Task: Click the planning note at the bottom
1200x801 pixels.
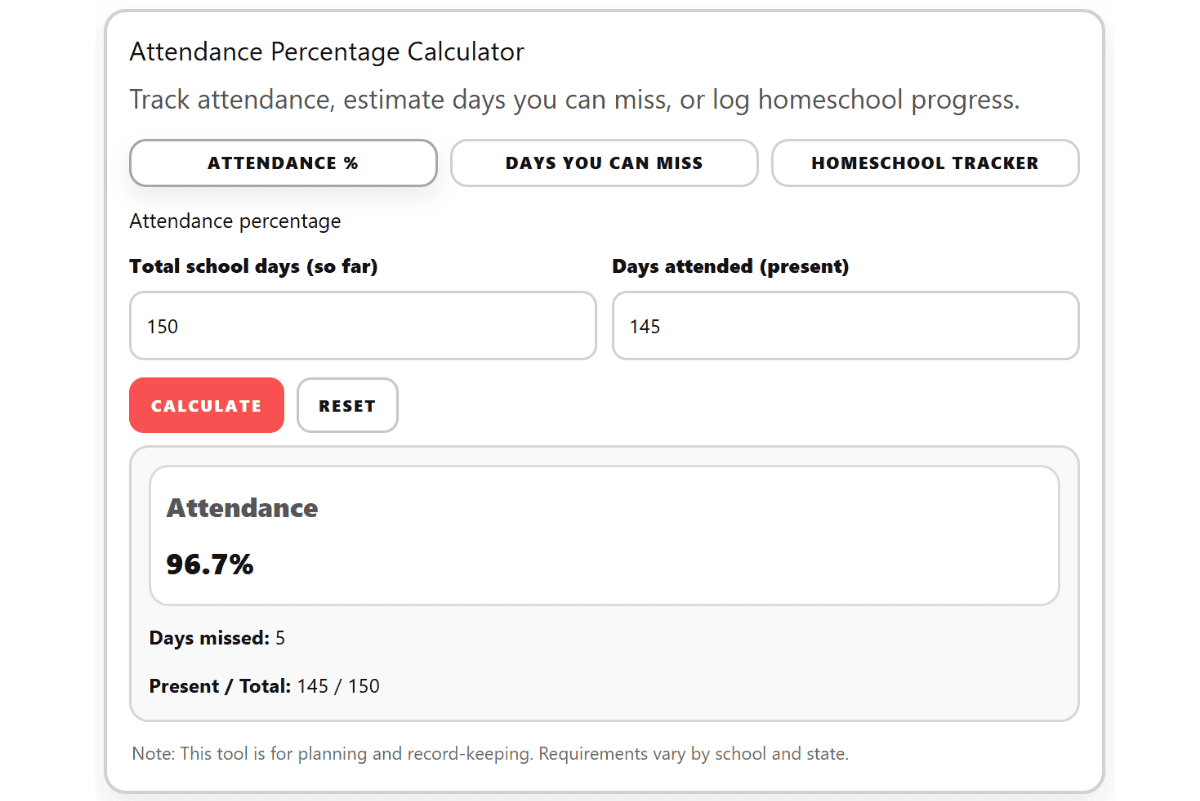Action: (487, 753)
